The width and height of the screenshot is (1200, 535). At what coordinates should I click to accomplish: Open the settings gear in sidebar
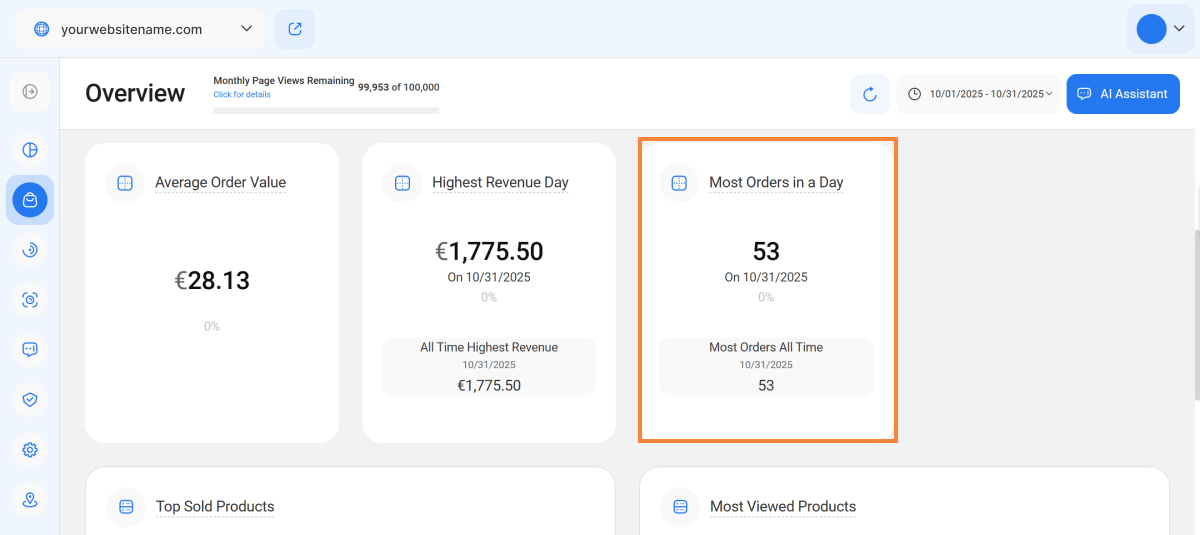(x=30, y=450)
